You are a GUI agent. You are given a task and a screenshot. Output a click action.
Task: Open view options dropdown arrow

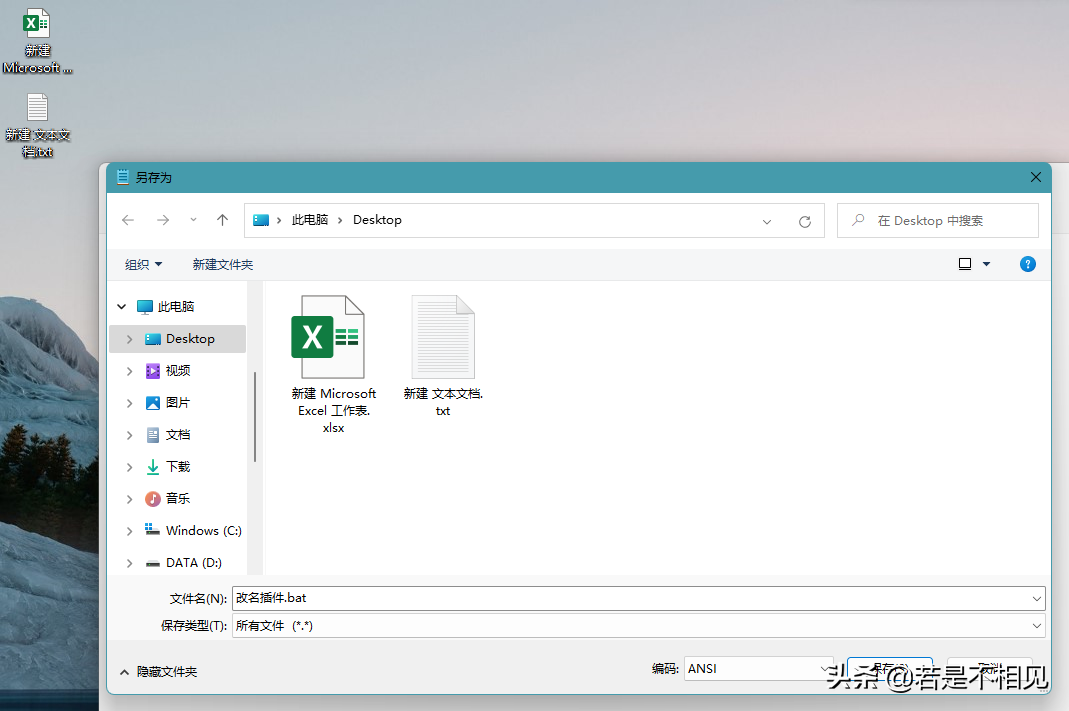pyautogui.click(x=986, y=264)
